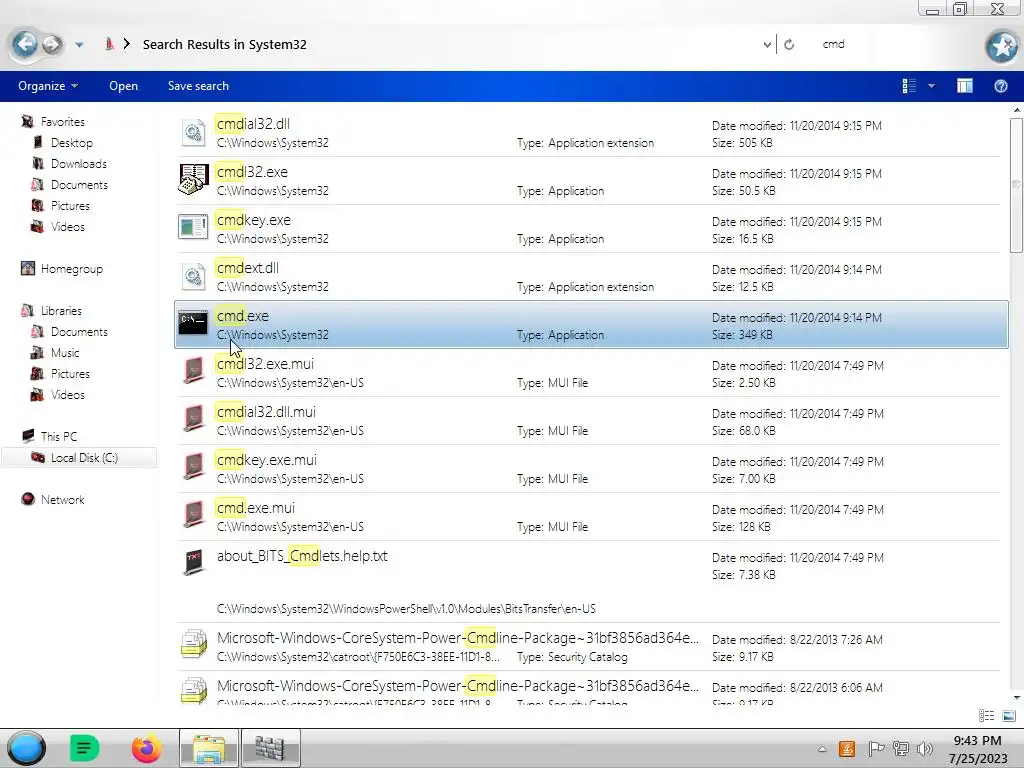This screenshot has height=768, width=1024.
Task: Click the about_BITS_Cmdlets.help.txt file name
Action: (302, 556)
